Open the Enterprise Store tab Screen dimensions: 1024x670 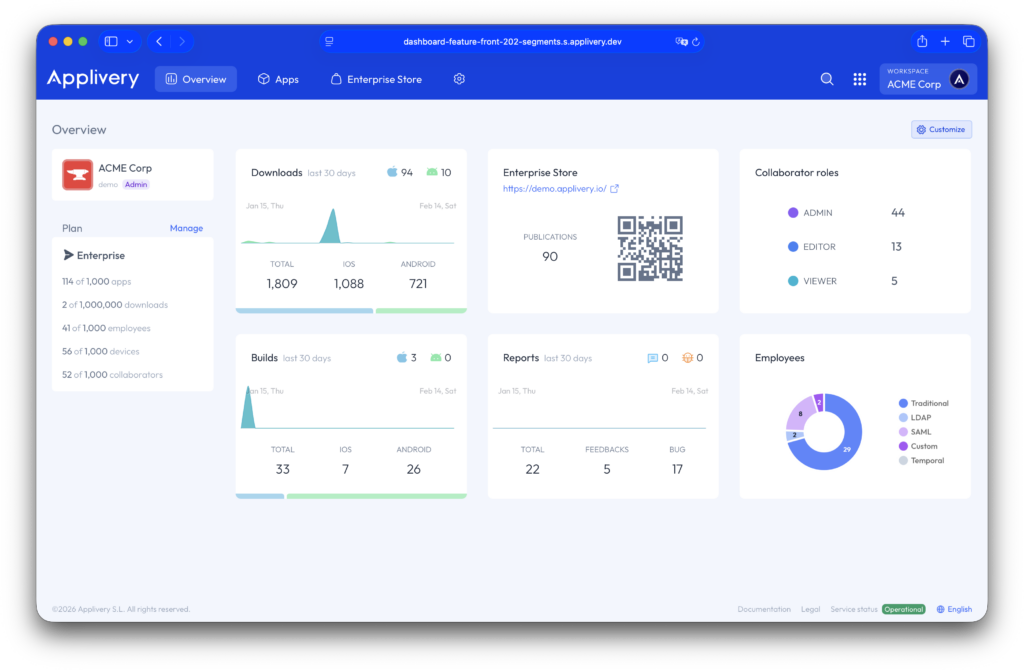tap(376, 78)
